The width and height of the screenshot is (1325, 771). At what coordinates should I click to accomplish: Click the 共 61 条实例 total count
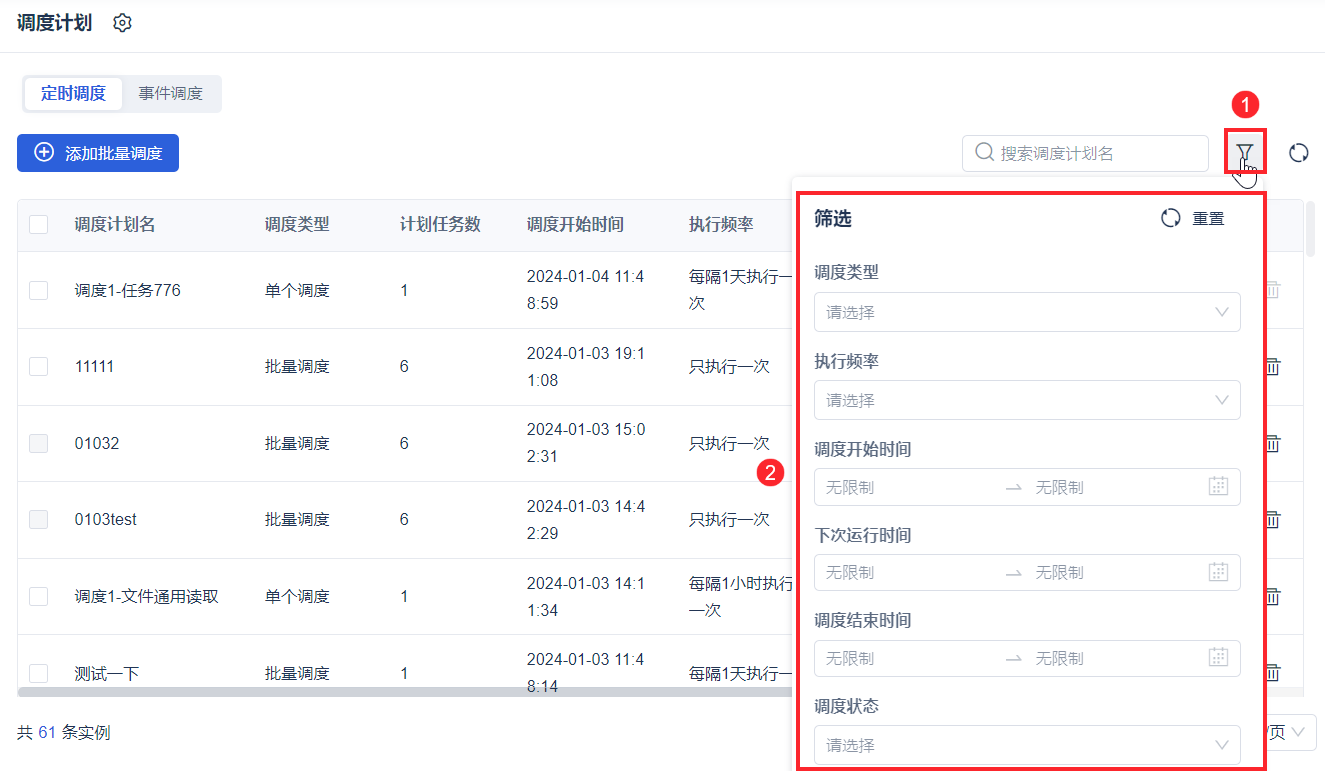pyautogui.click(x=63, y=733)
